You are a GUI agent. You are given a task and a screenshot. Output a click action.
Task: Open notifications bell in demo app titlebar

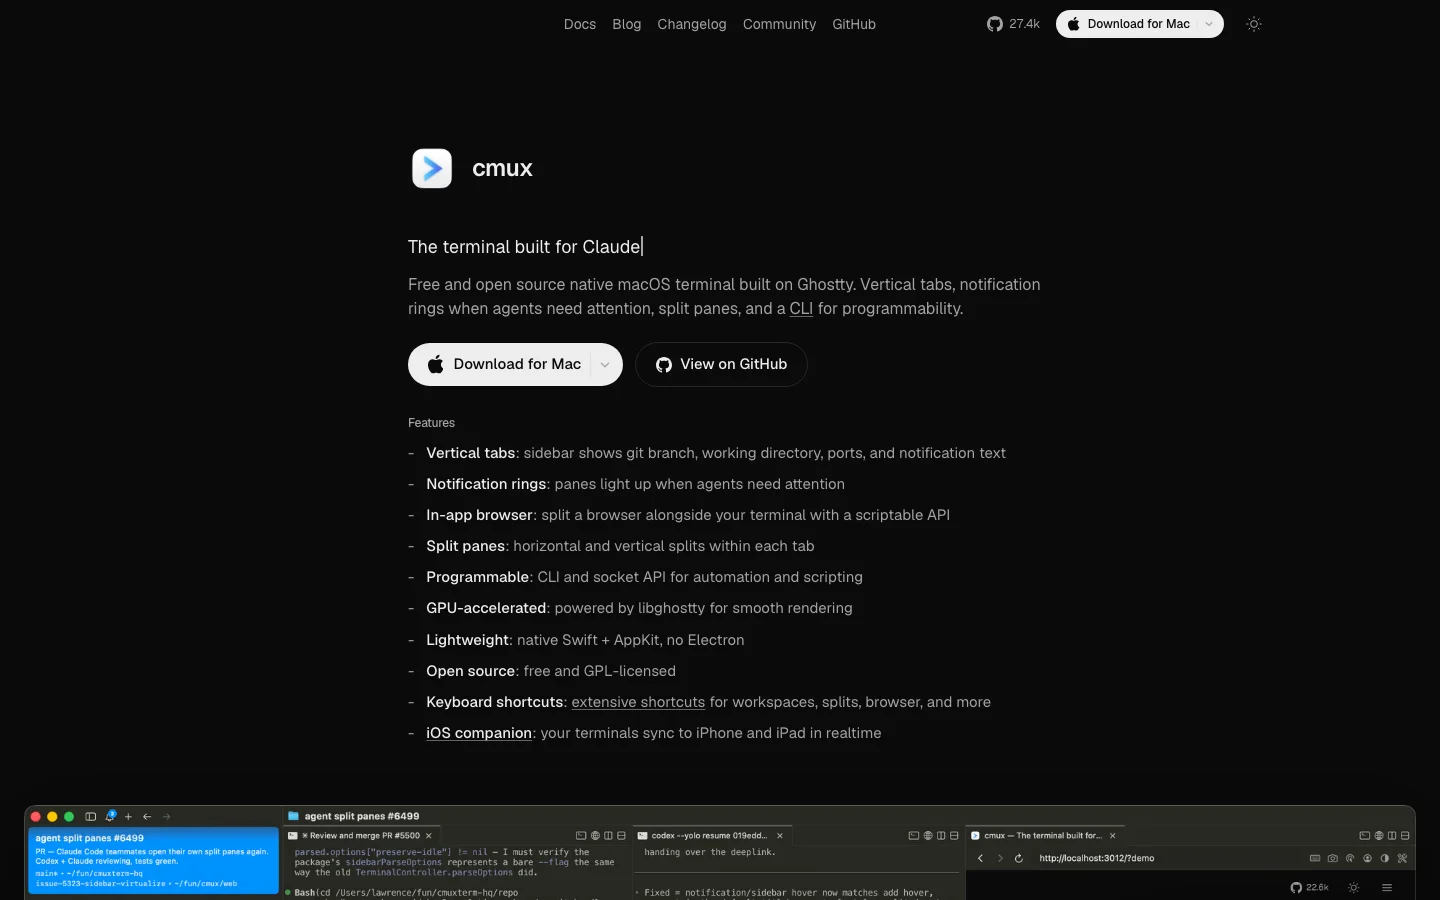pos(110,816)
